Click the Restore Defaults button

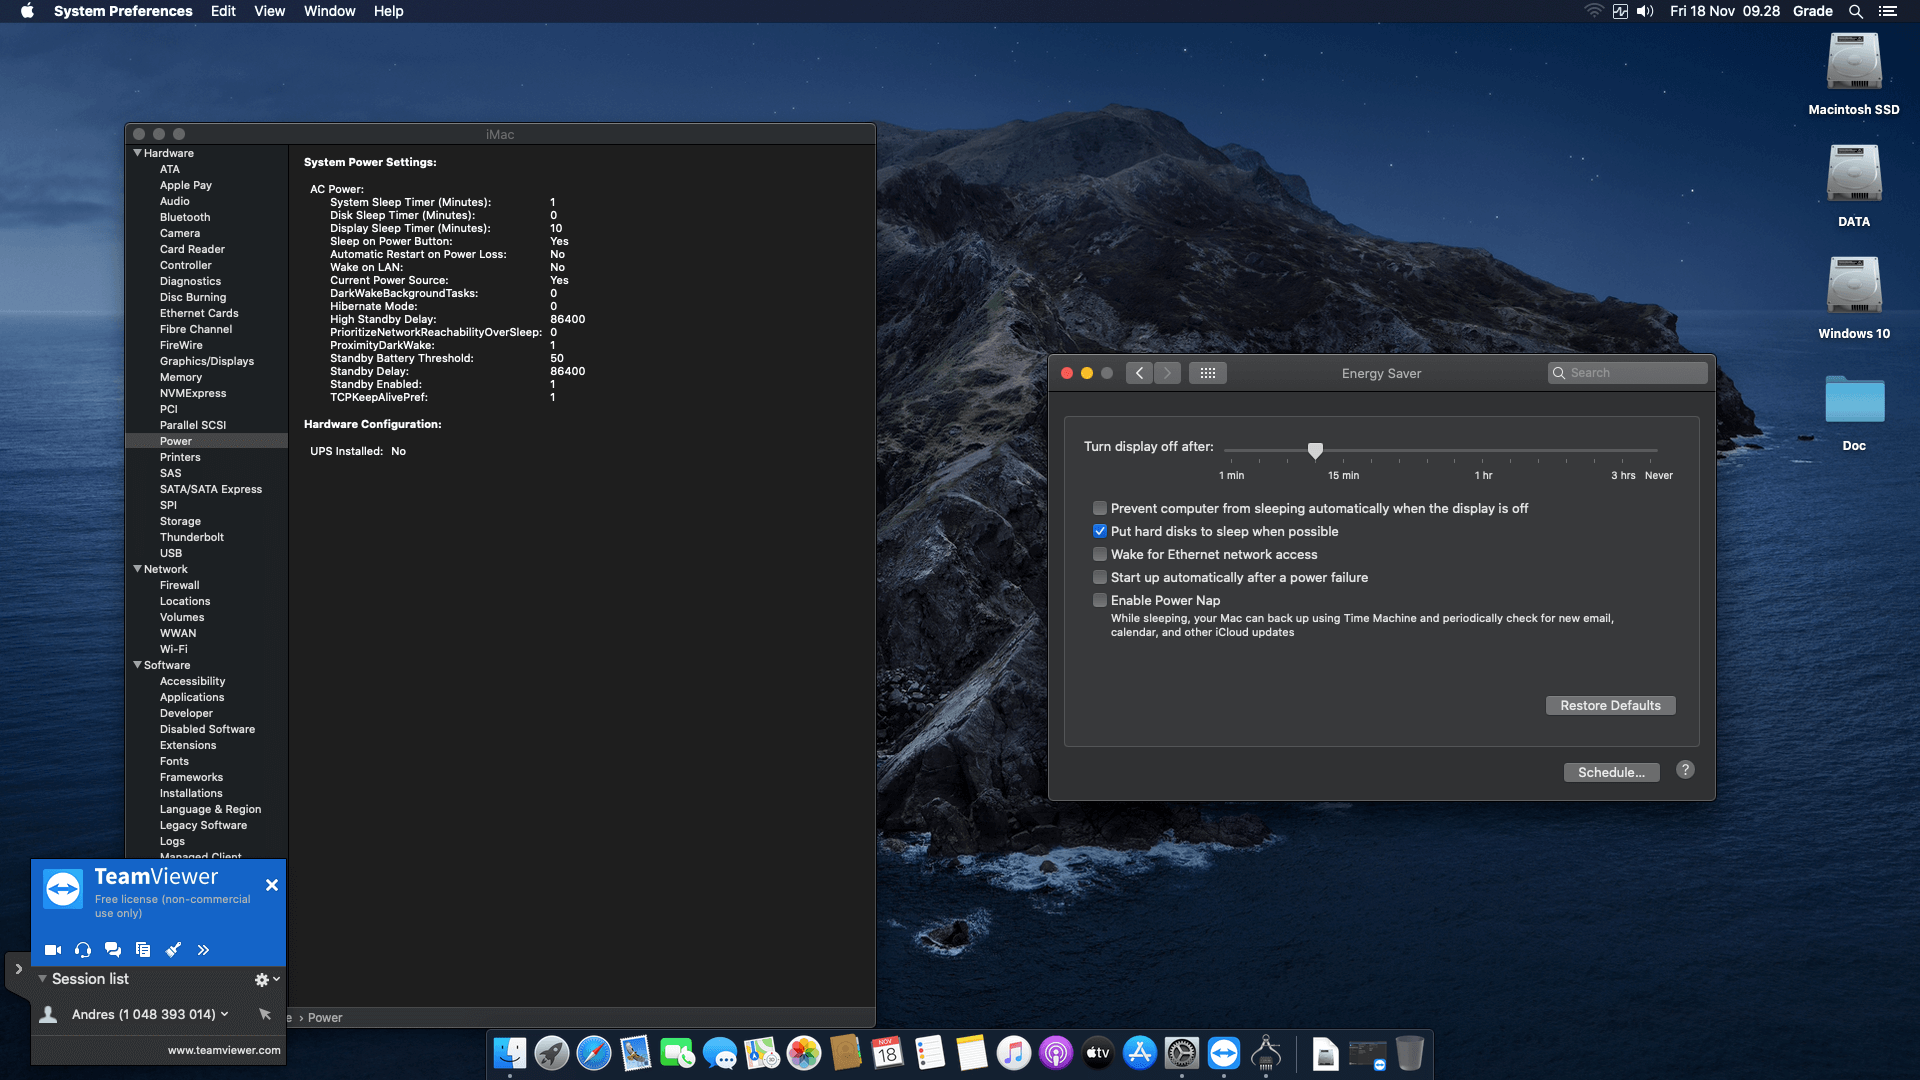coord(1610,705)
